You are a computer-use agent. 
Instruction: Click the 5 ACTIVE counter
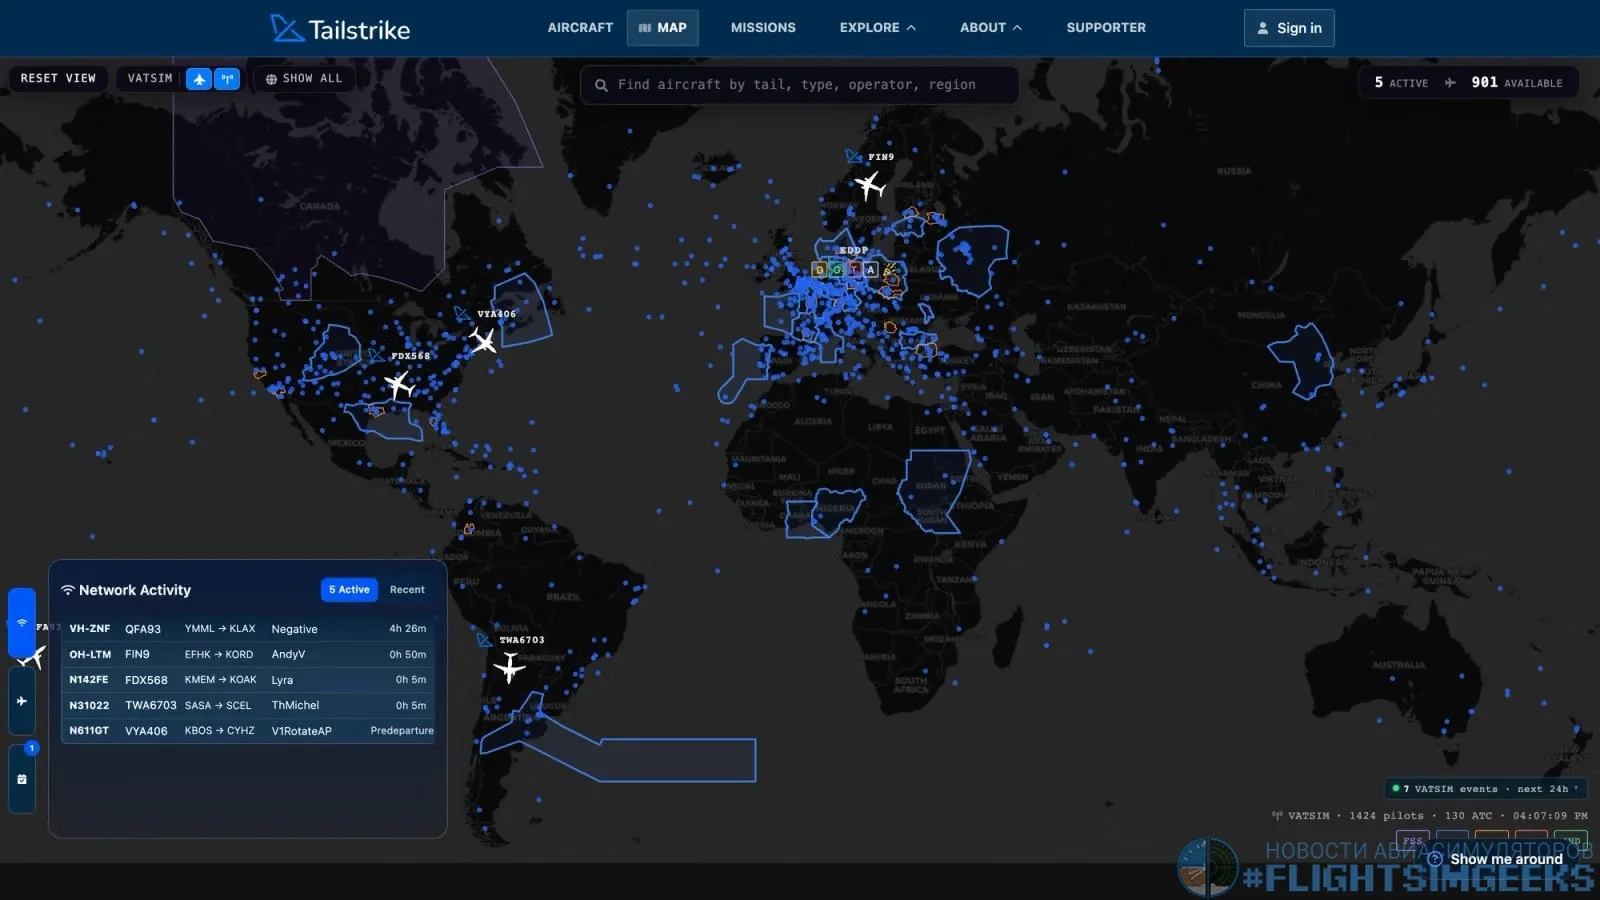point(1401,82)
